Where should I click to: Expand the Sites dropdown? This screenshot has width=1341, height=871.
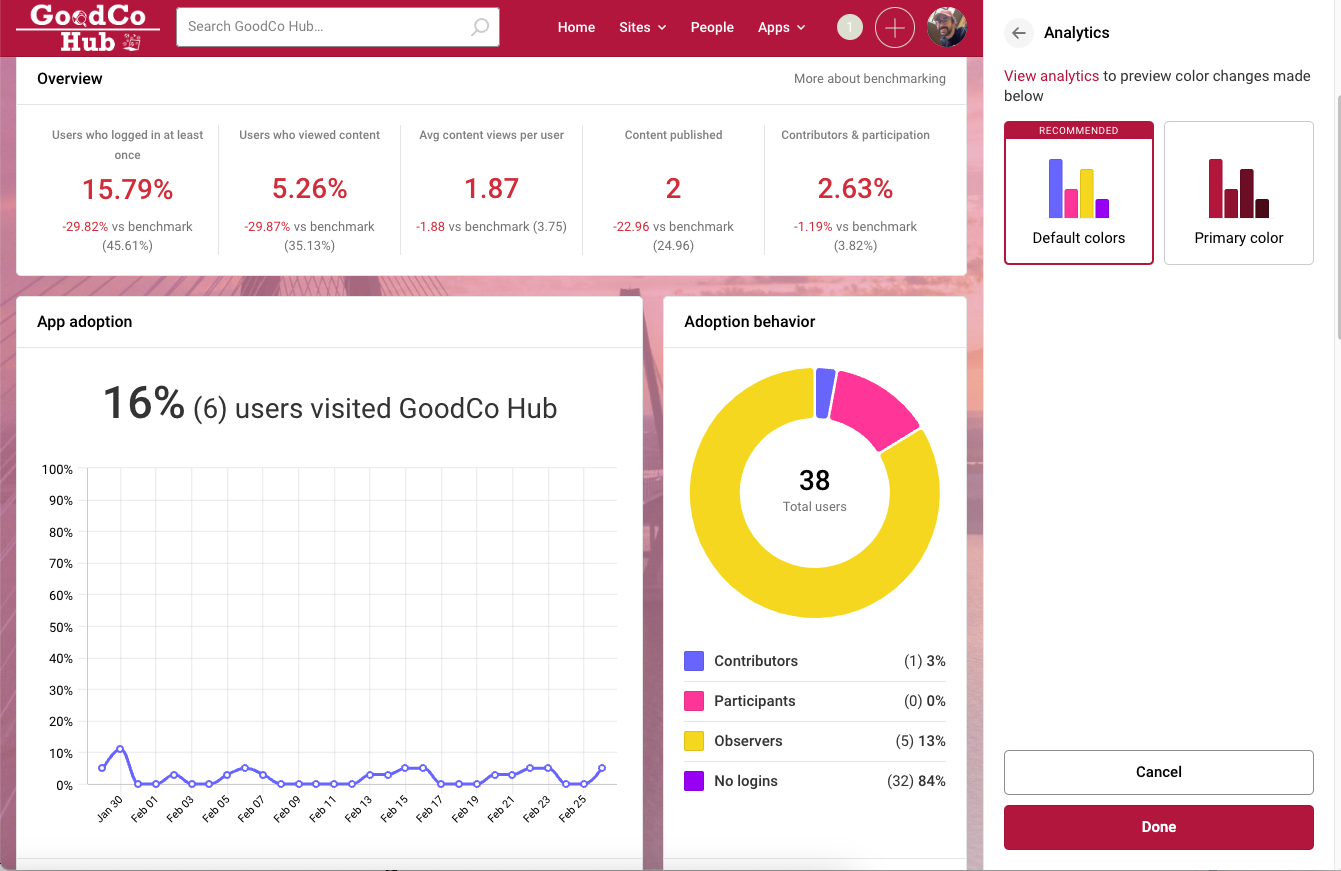(x=642, y=27)
